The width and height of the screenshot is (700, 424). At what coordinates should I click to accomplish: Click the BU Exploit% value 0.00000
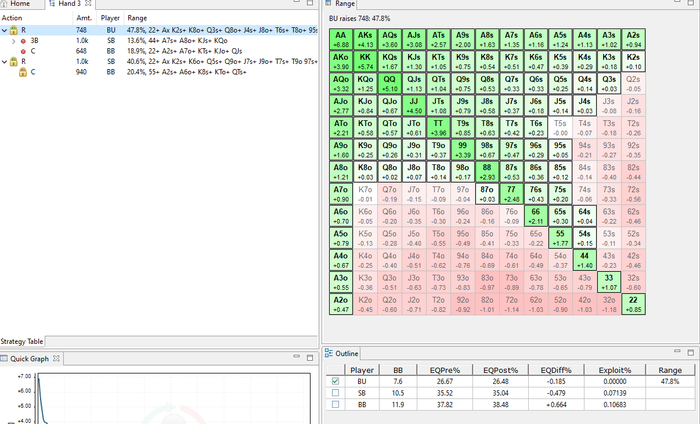click(615, 382)
